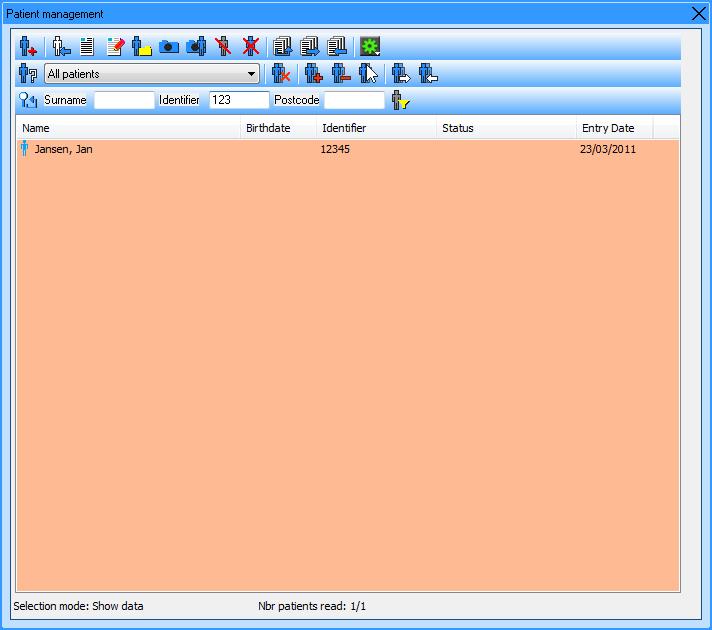The image size is (712, 630).
Task: Sort by Name column header
Action: click(128, 128)
